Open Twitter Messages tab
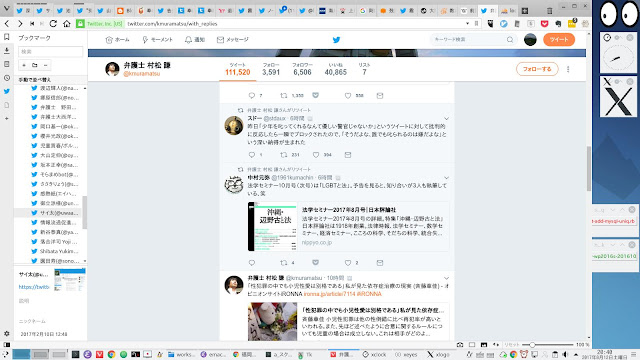This screenshot has width=640, height=360. coord(232,40)
